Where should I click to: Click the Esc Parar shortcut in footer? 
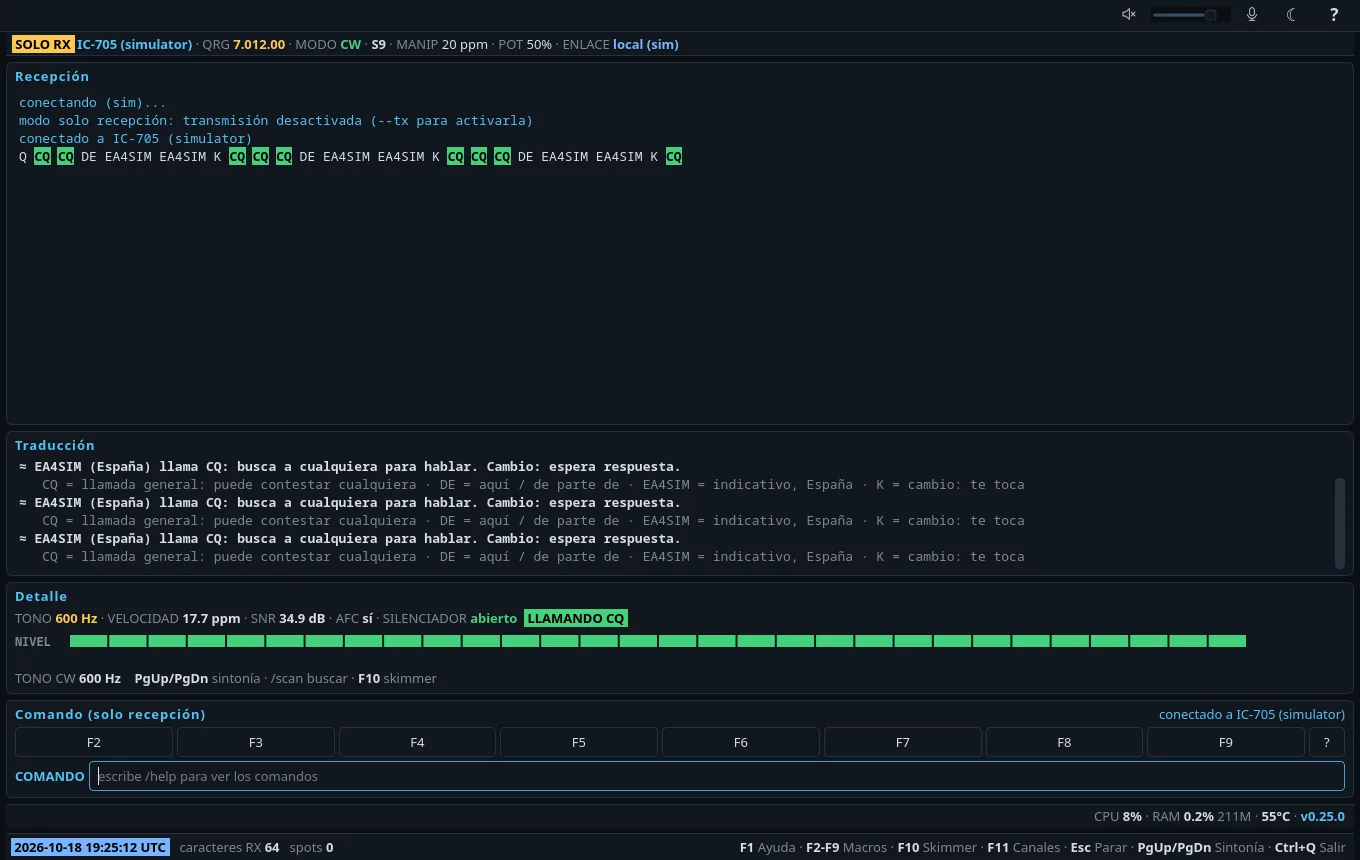point(1098,847)
